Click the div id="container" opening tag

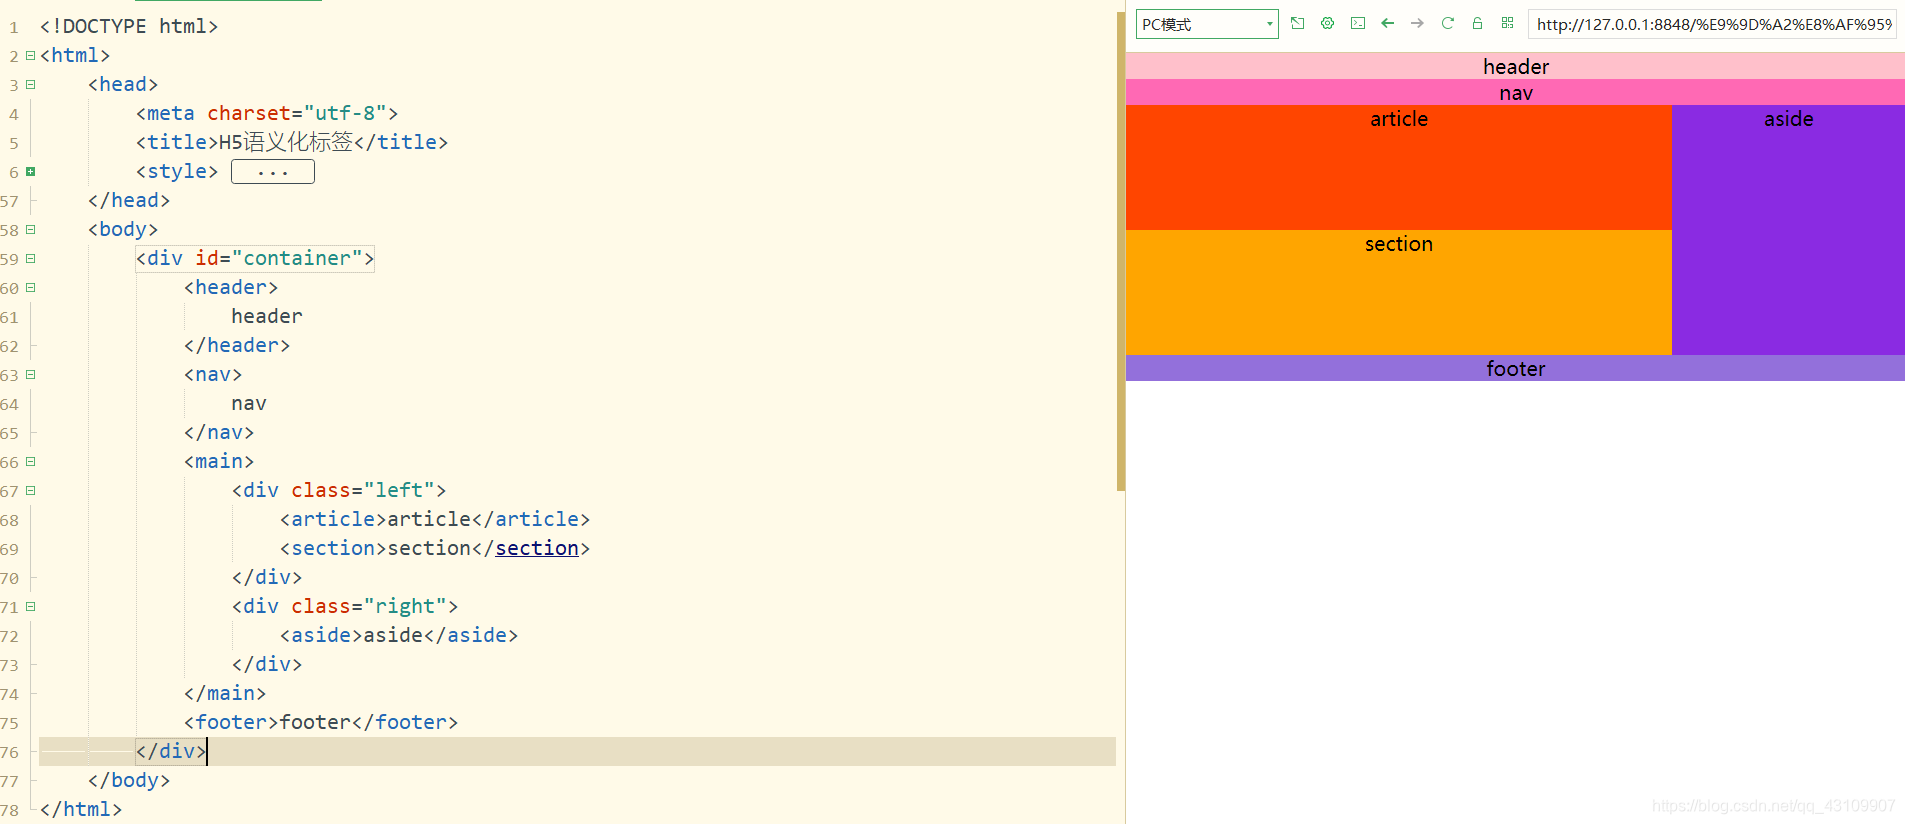click(x=255, y=258)
